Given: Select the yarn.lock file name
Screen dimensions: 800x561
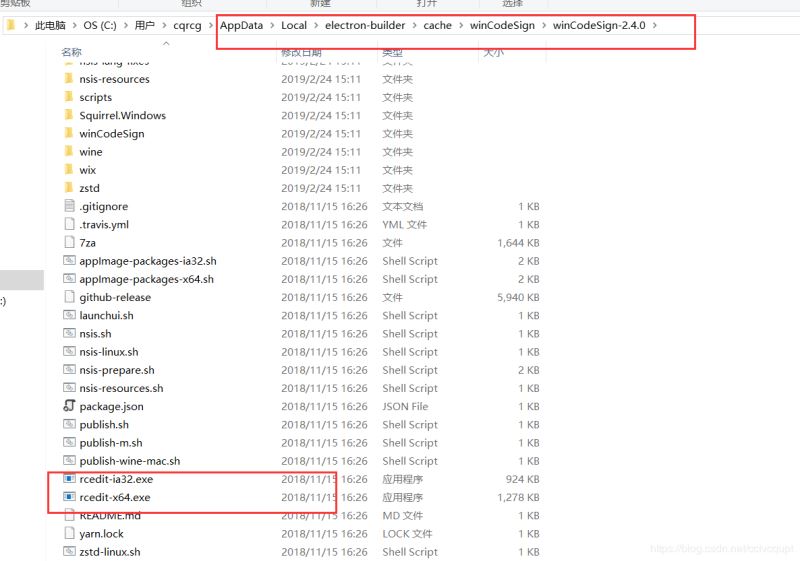Looking at the screenshot, I should click(102, 534).
